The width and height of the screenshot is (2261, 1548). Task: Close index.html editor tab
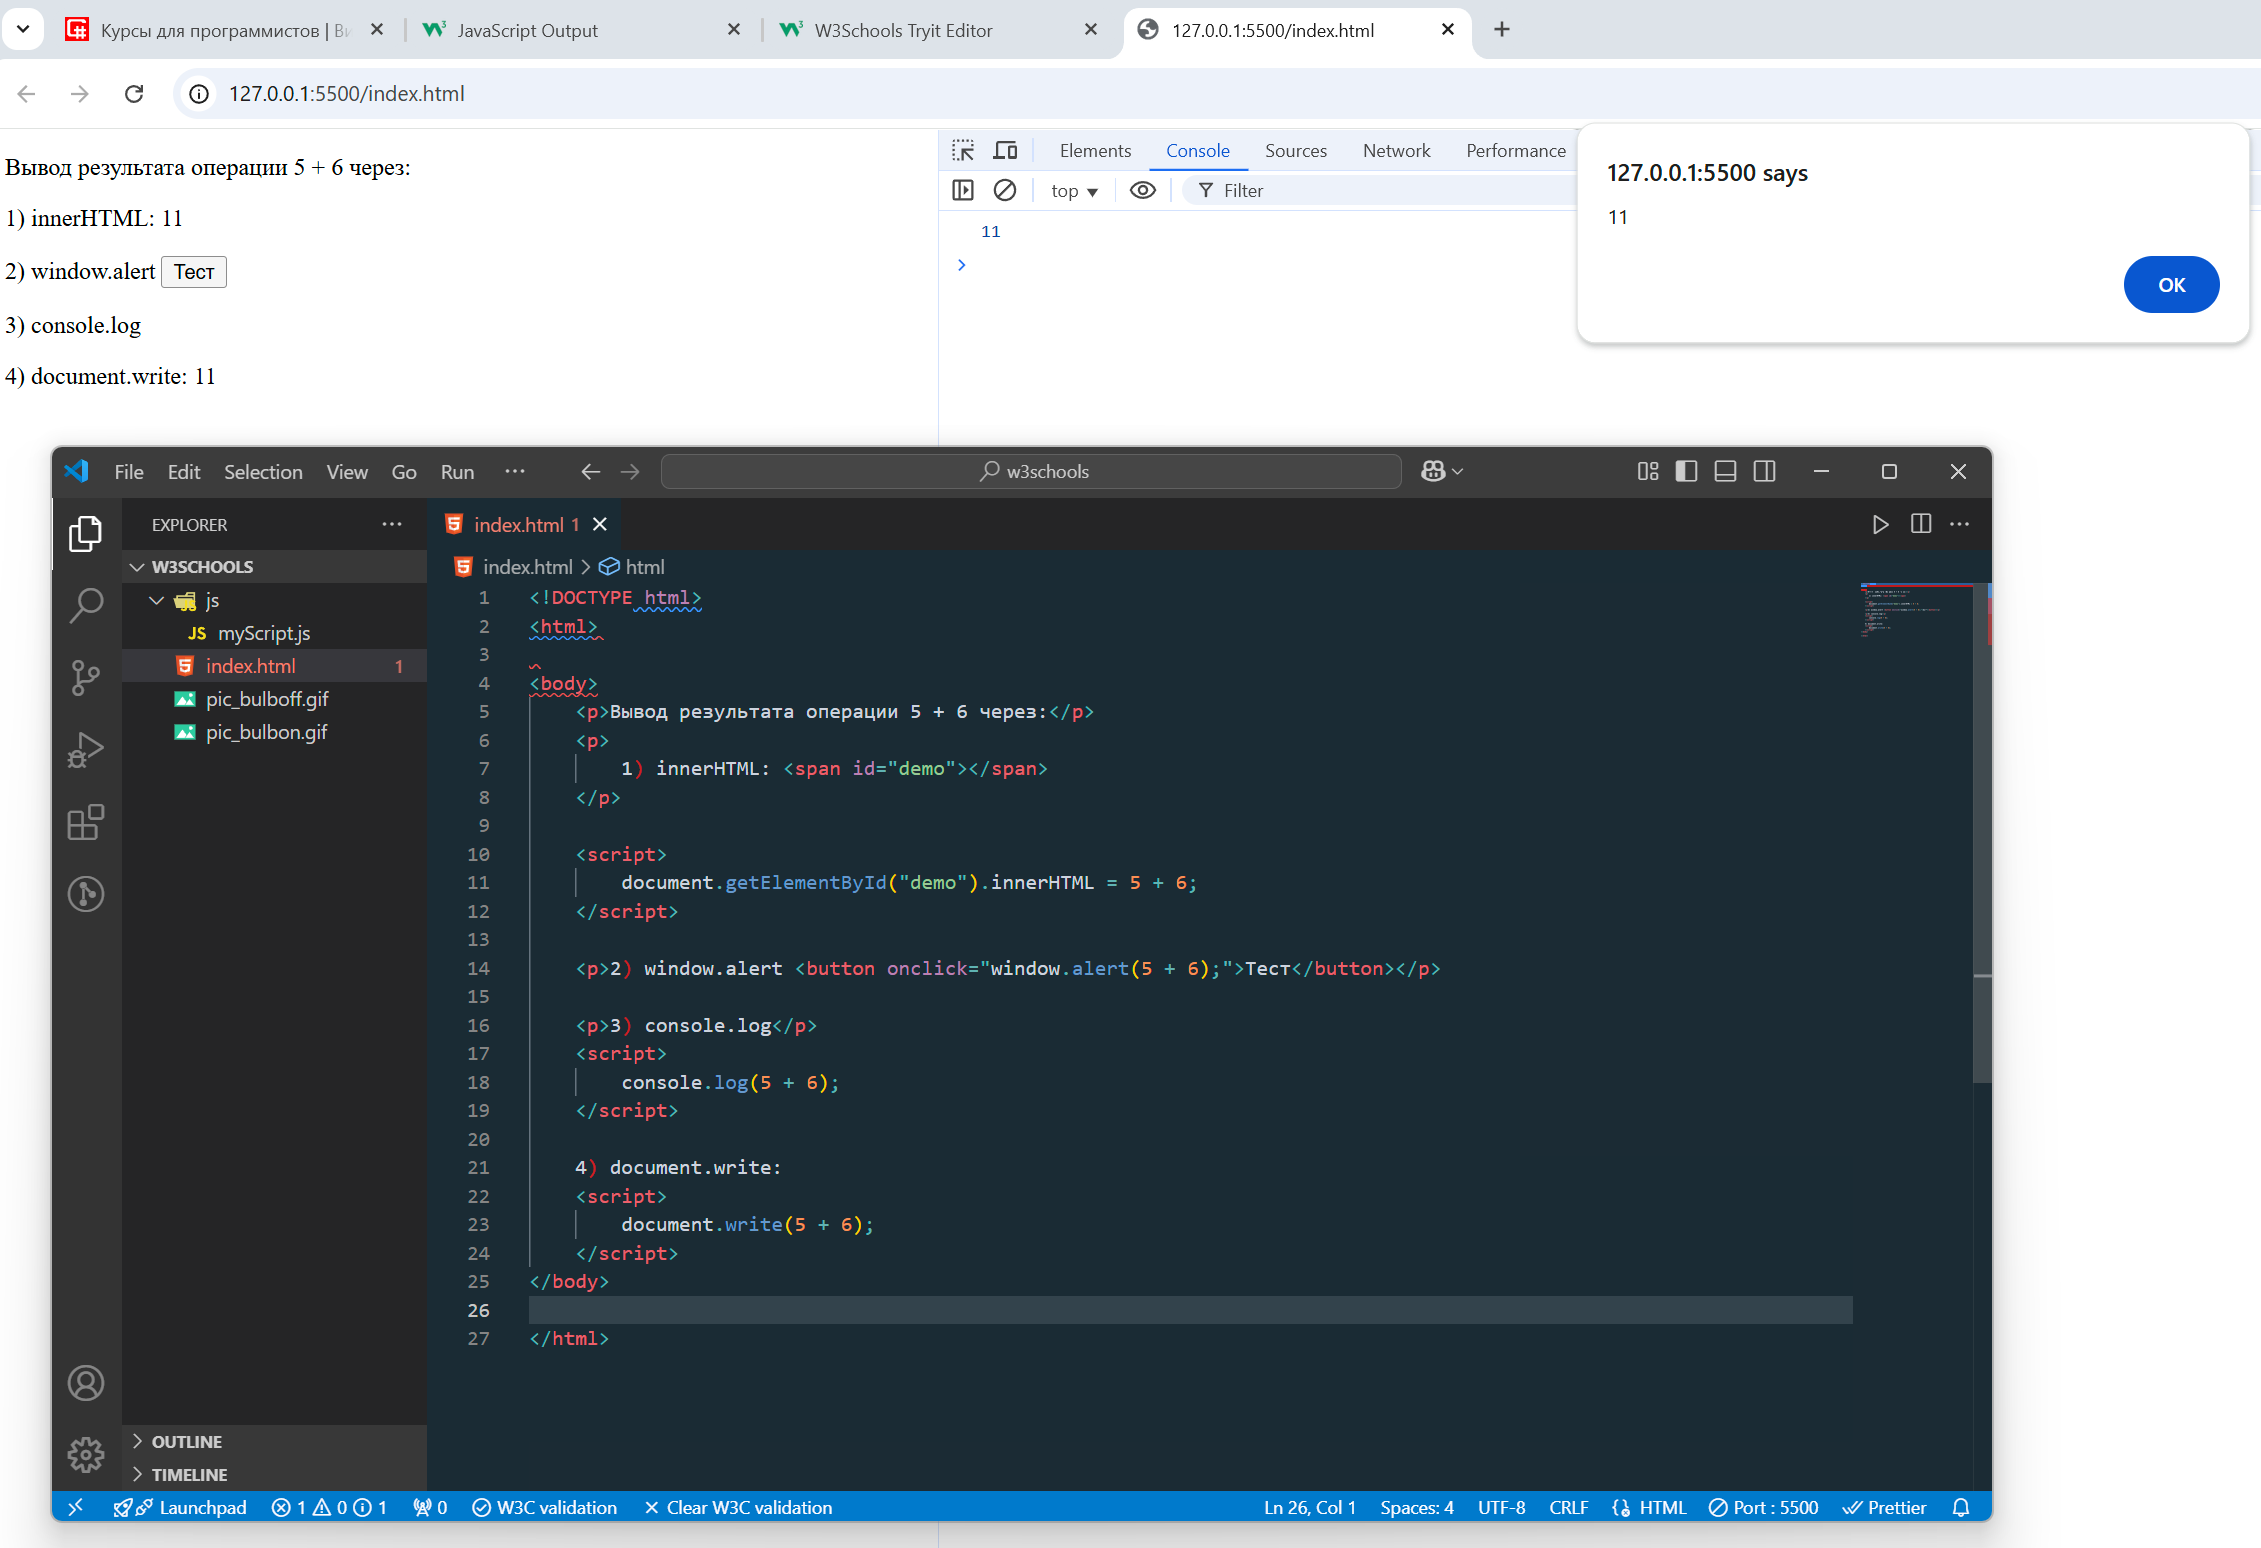[x=600, y=524]
